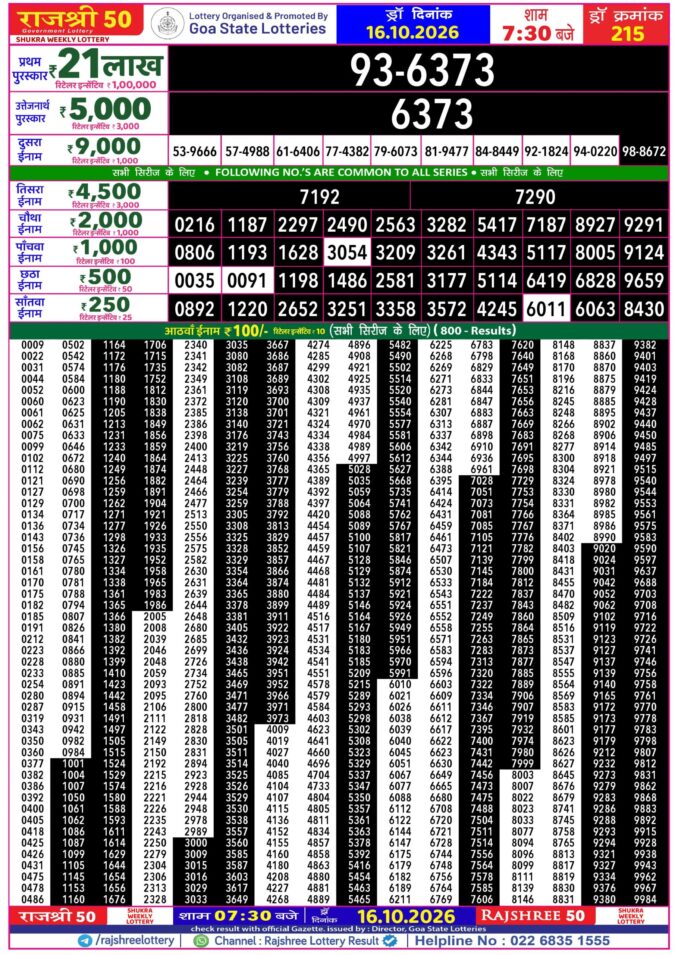Select fifth prize number 0806
Image resolution: width=675 pixels, height=955 pixels.
(194, 252)
